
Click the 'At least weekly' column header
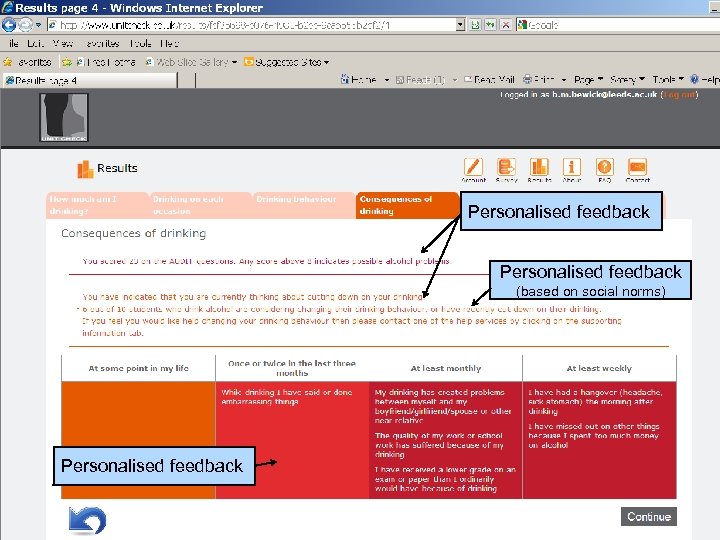pyautogui.click(x=599, y=368)
